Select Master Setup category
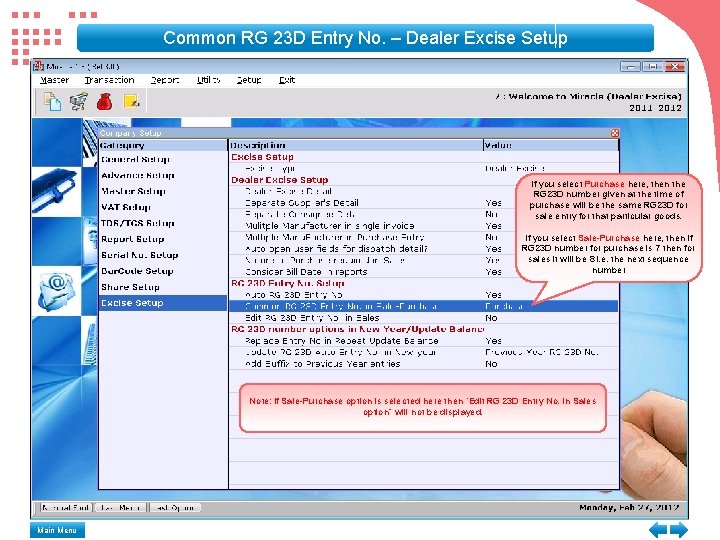This screenshot has width=720, height=540. (163, 191)
